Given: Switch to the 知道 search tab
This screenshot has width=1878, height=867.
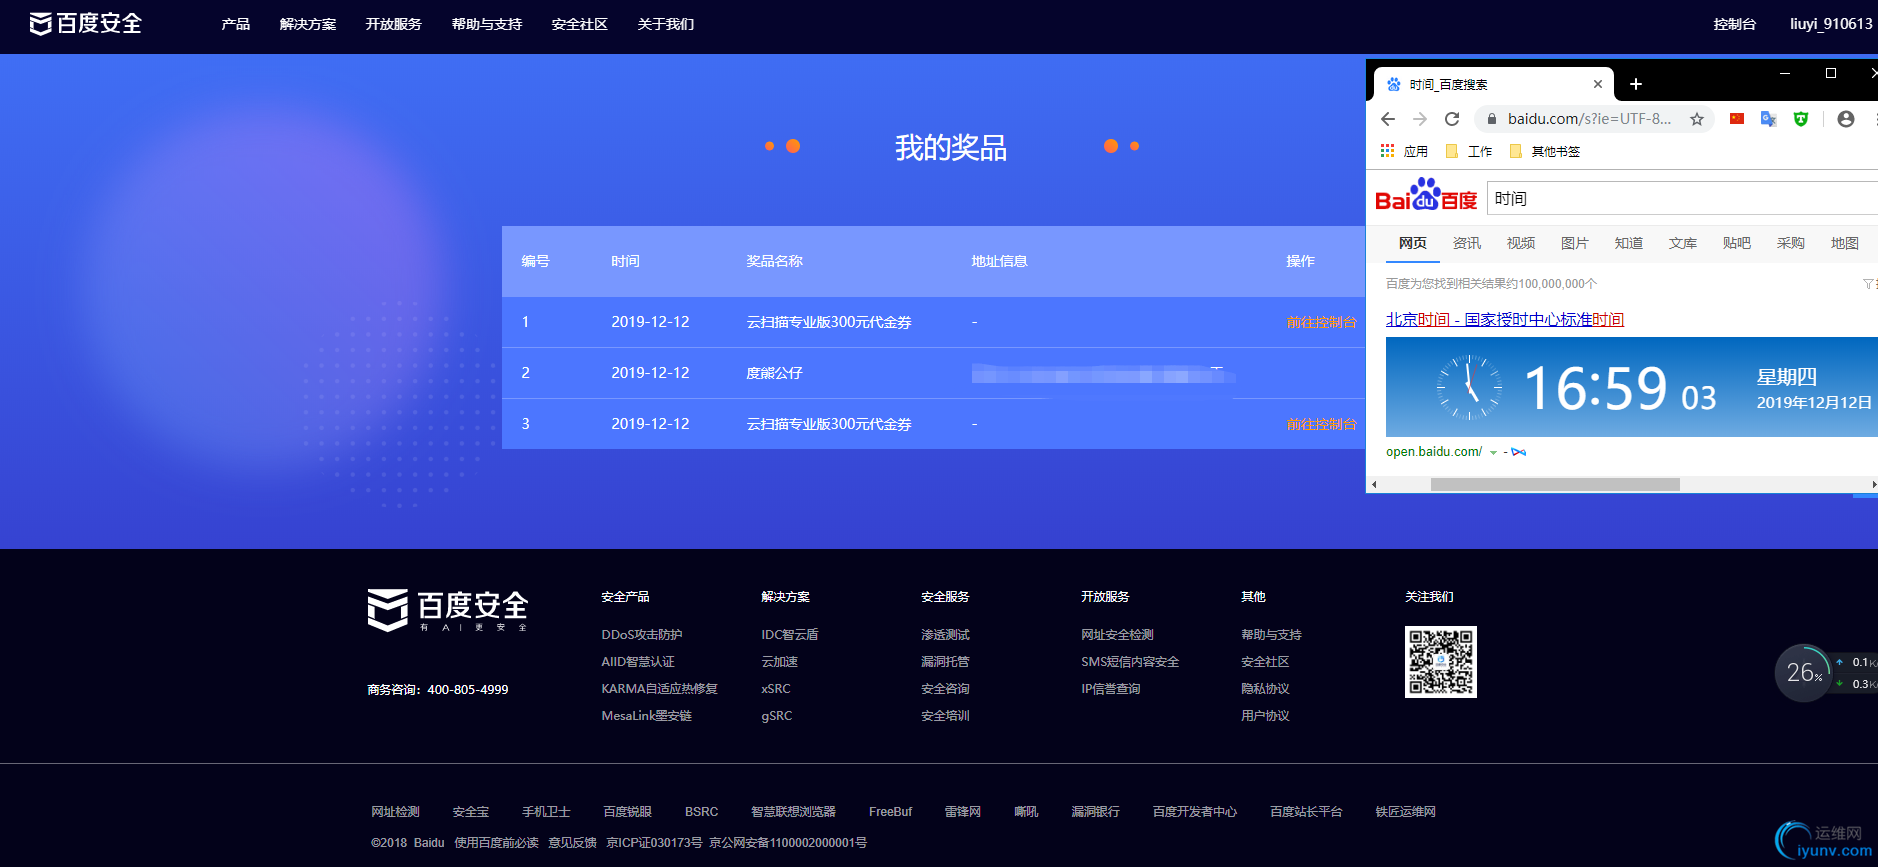Looking at the screenshot, I should (x=1629, y=243).
